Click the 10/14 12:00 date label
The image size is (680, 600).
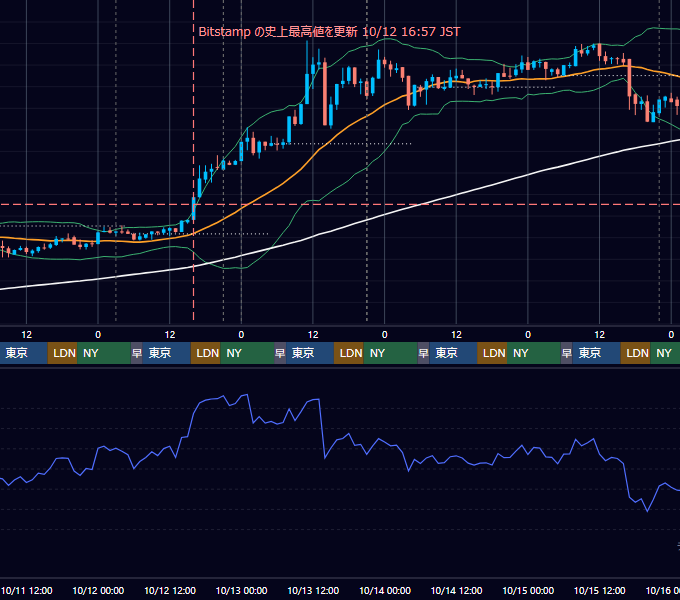coord(456,590)
